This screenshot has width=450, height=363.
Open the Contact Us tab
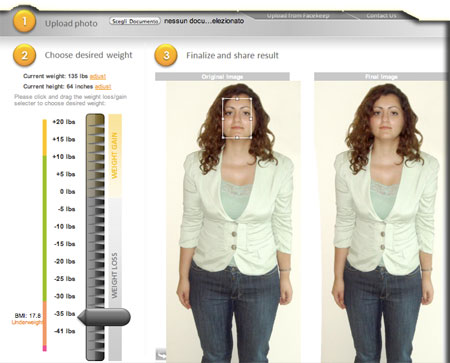click(x=381, y=16)
